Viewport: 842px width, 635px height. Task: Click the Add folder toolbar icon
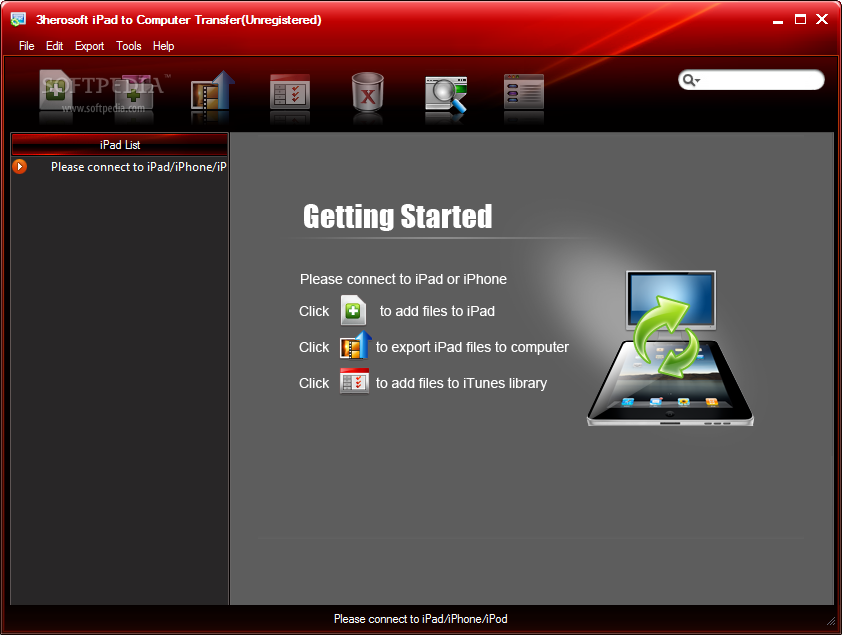[x=132, y=91]
